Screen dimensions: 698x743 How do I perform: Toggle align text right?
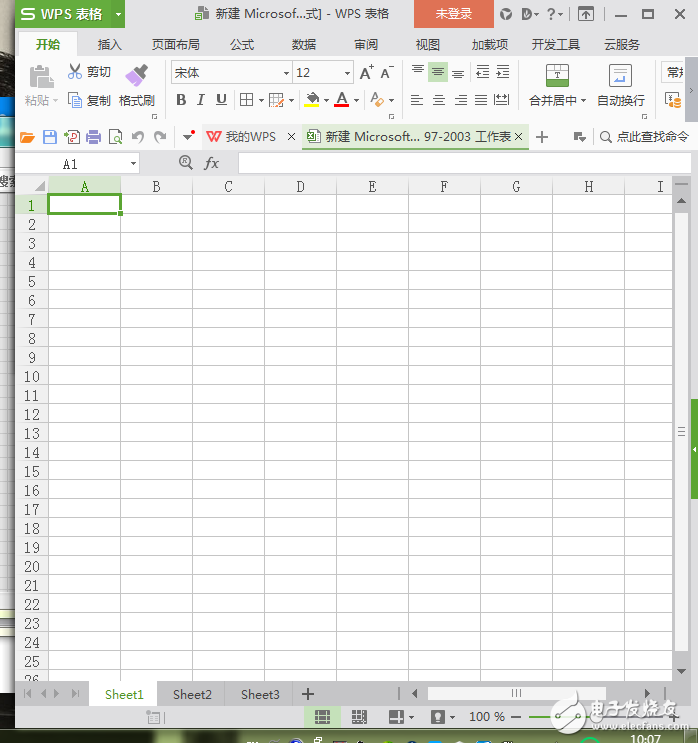[461, 100]
